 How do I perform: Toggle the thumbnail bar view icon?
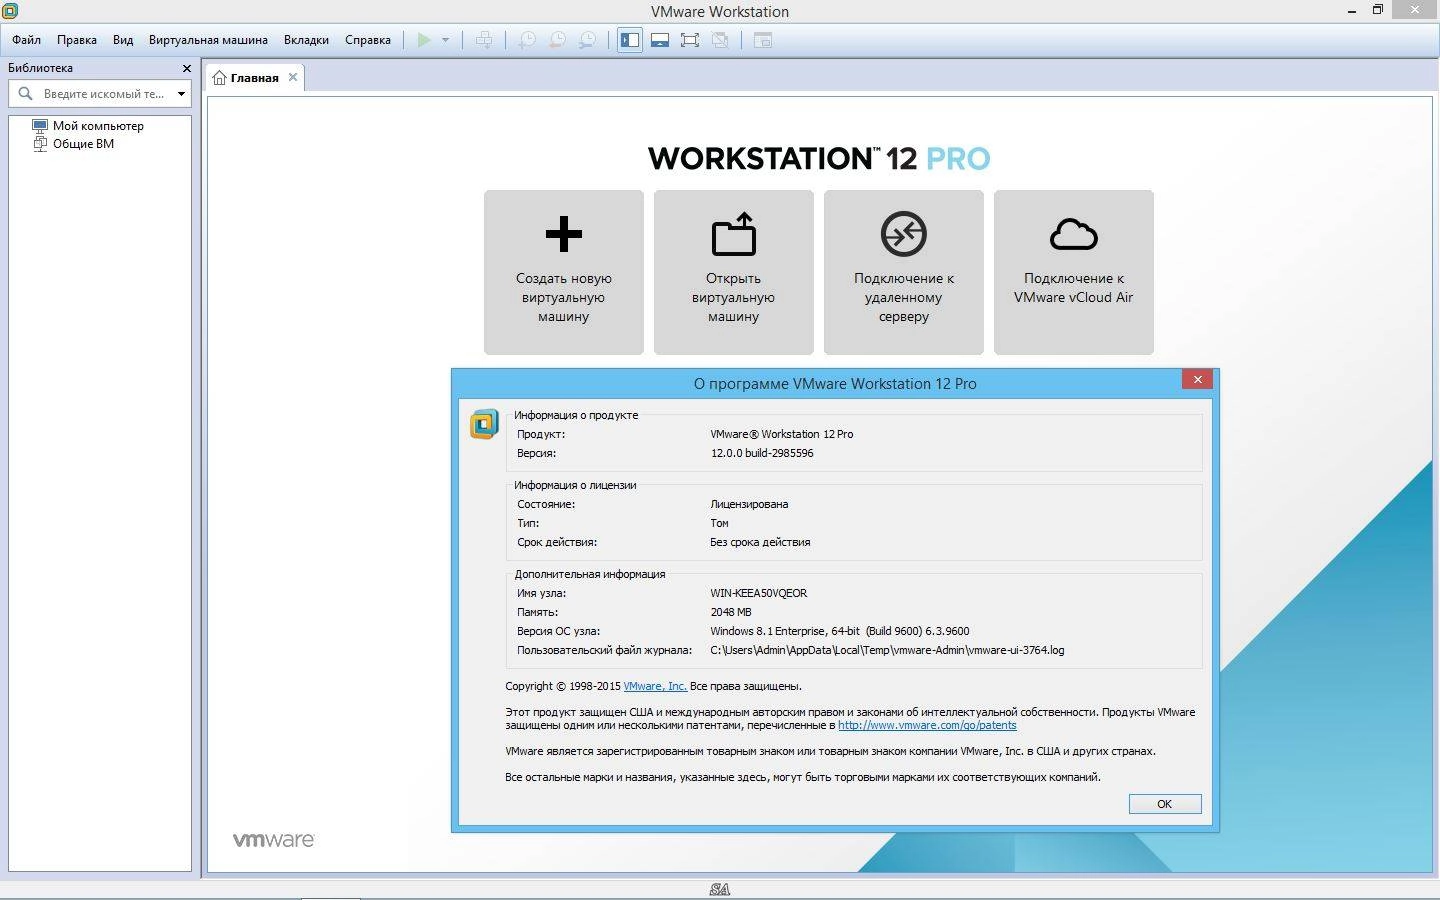point(660,40)
